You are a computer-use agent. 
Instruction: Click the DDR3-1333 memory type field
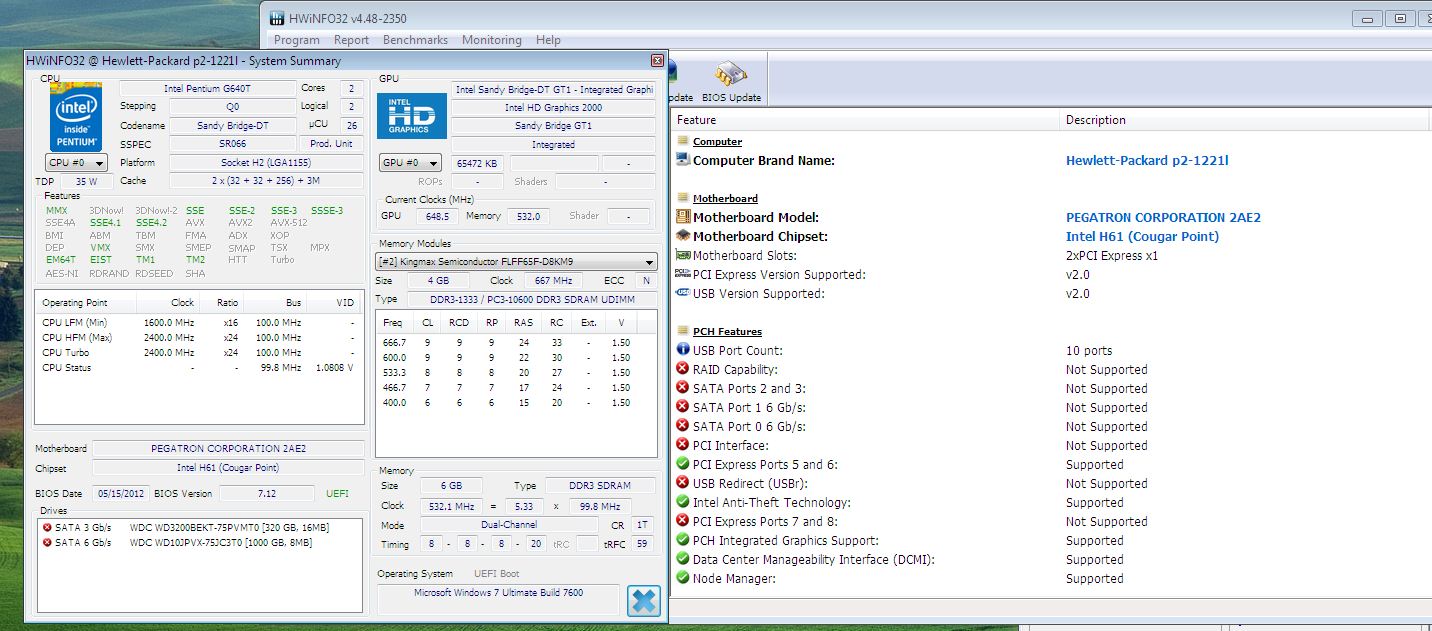531,299
